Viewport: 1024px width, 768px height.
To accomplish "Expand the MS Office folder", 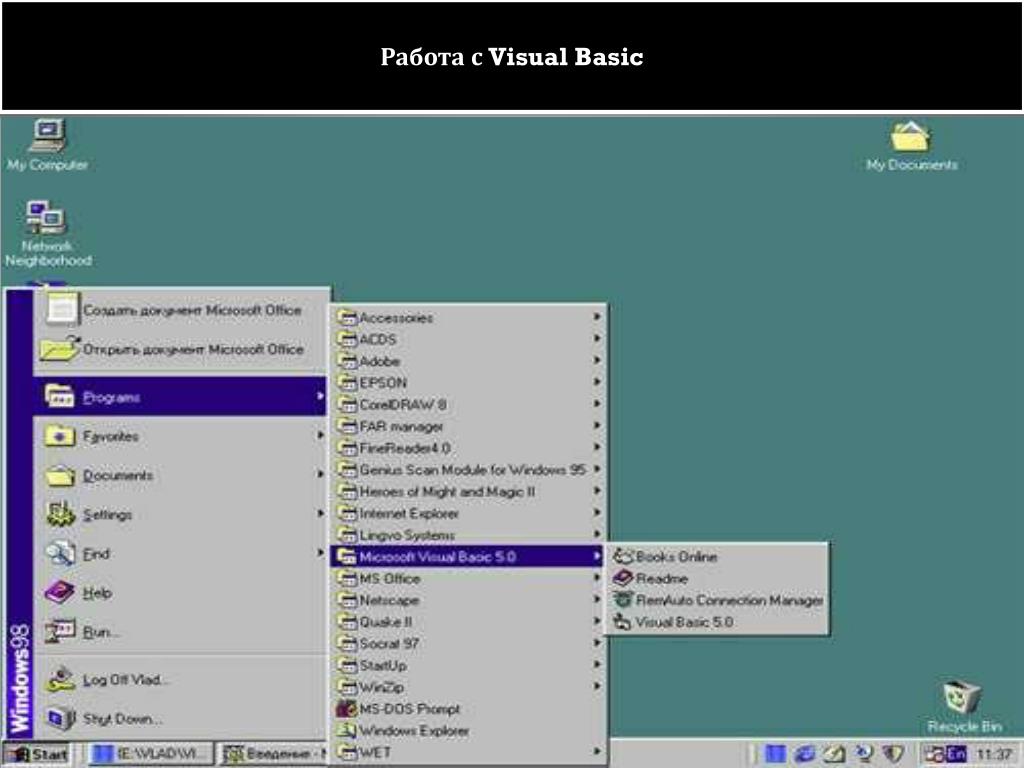I will tap(468, 579).
